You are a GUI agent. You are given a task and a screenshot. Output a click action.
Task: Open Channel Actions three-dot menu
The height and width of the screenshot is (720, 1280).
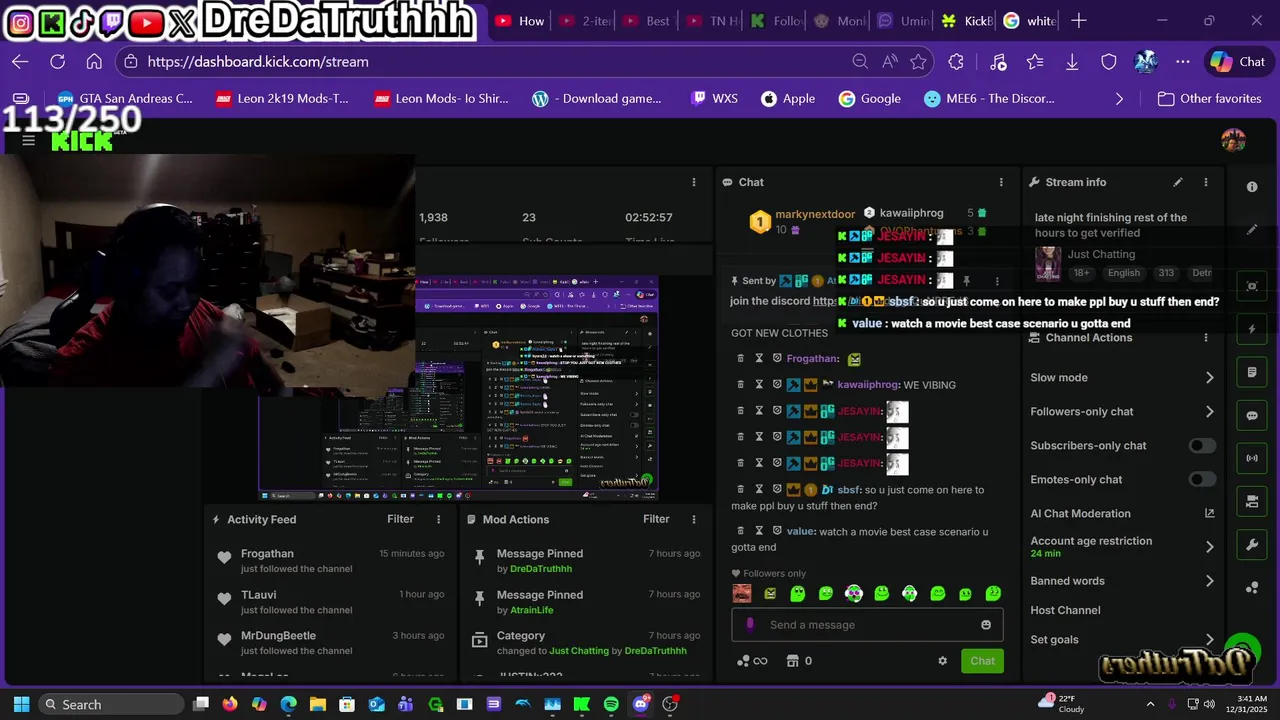1206,338
